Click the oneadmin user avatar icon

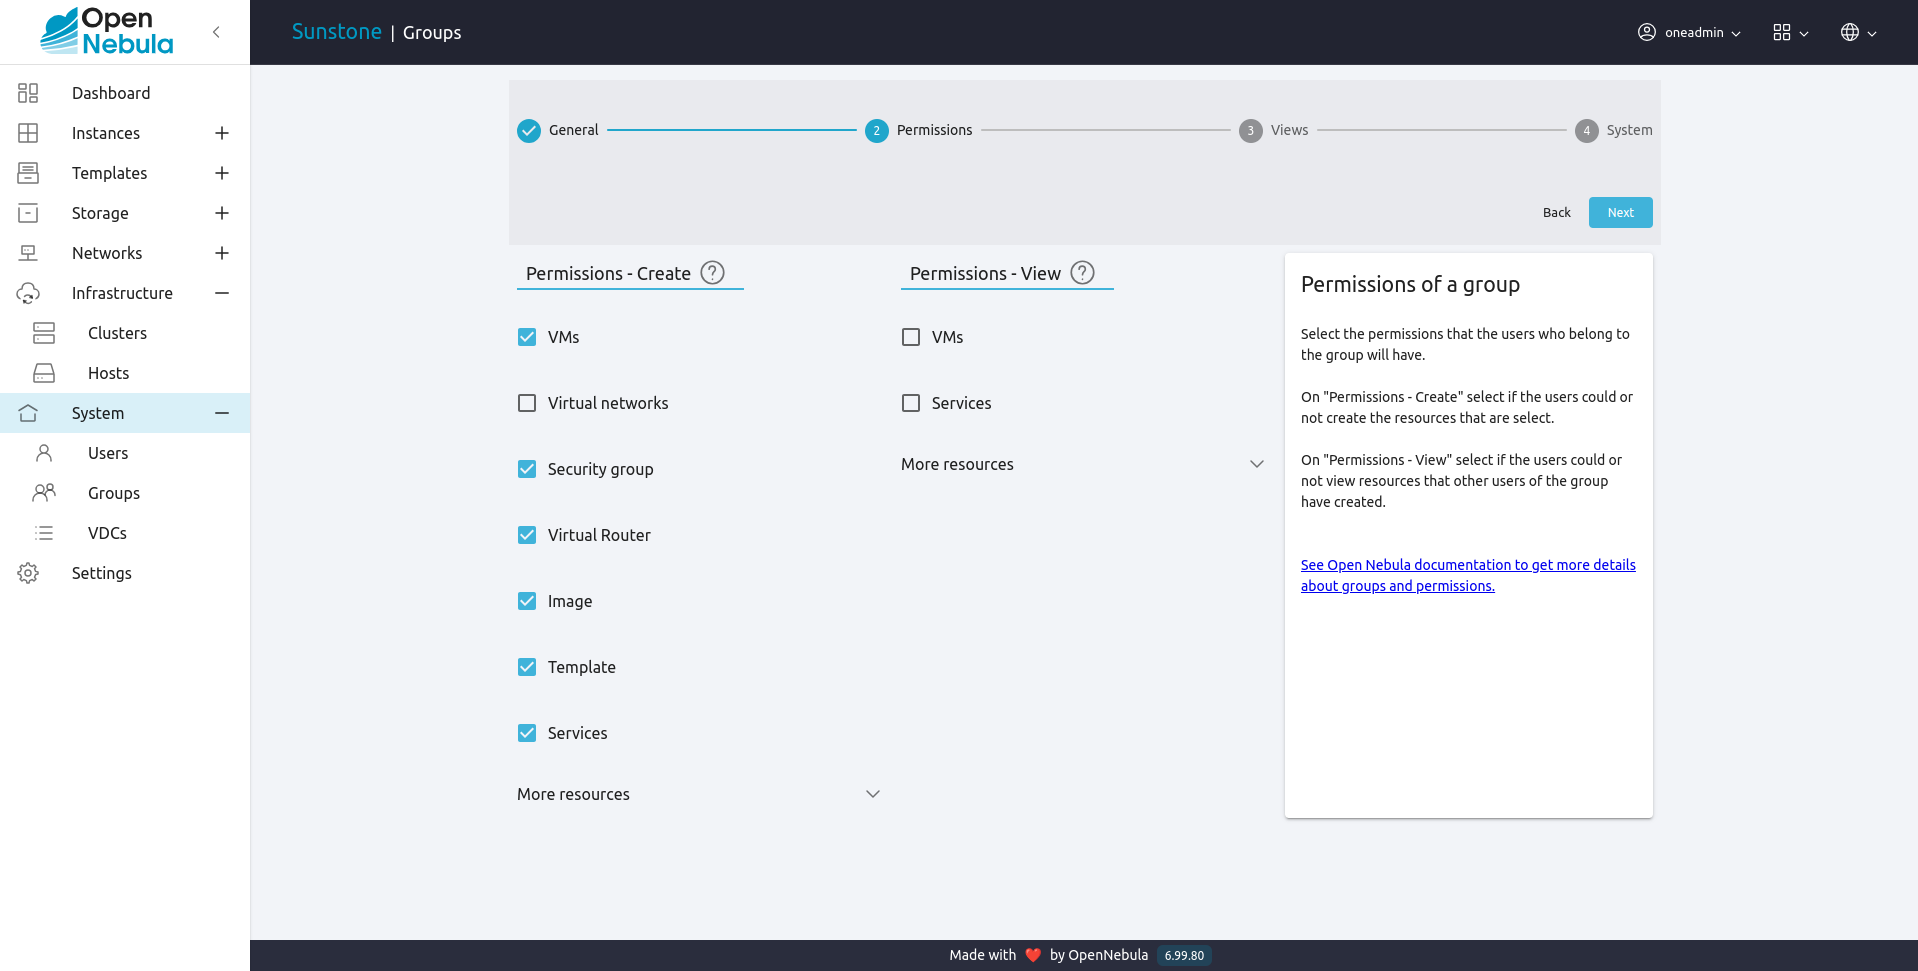[1647, 32]
